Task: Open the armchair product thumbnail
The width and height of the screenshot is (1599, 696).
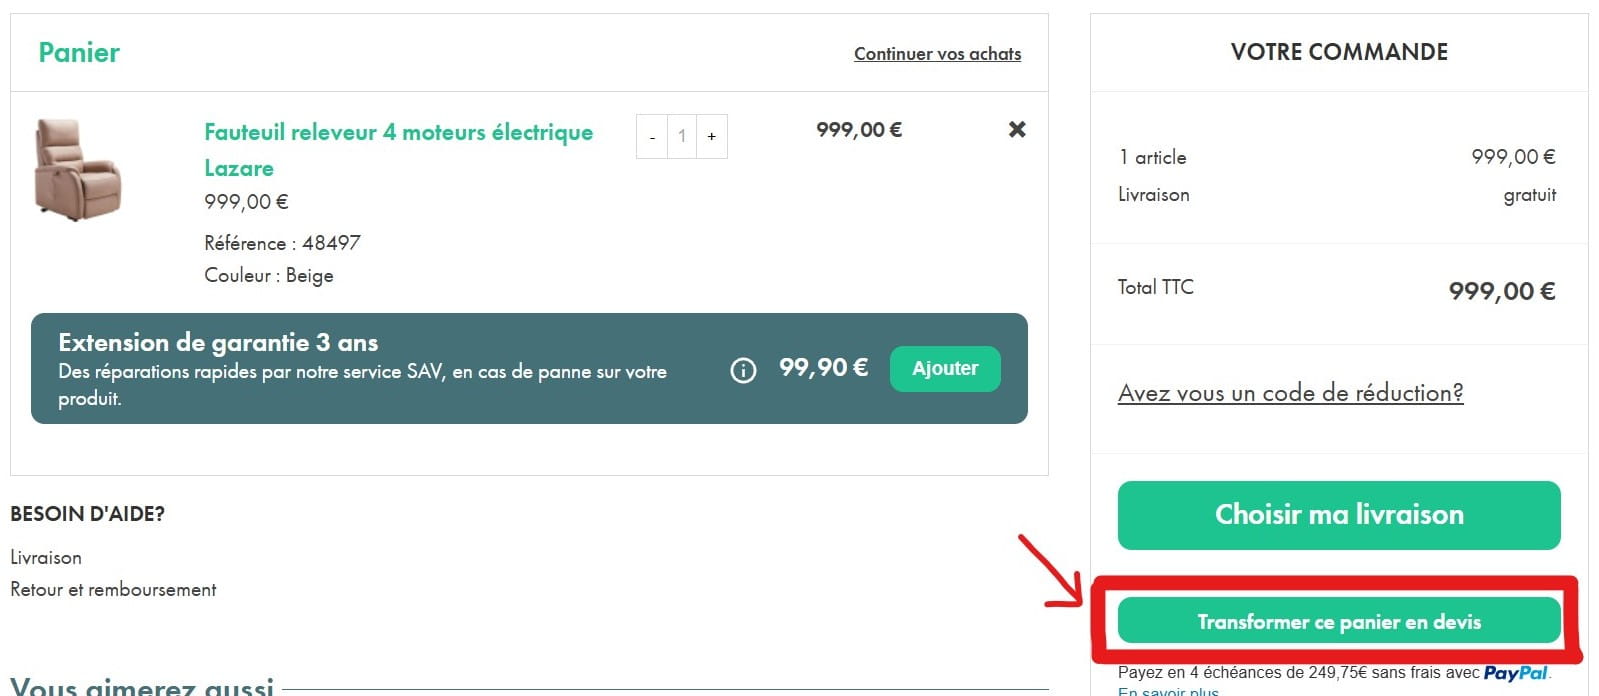Action: coord(77,168)
